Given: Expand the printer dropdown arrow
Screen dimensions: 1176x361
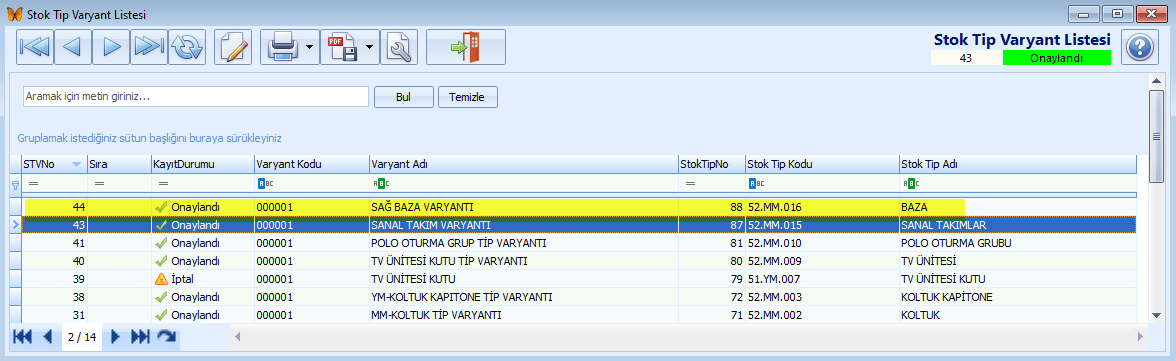Looking at the screenshot, I should (310, 47).
